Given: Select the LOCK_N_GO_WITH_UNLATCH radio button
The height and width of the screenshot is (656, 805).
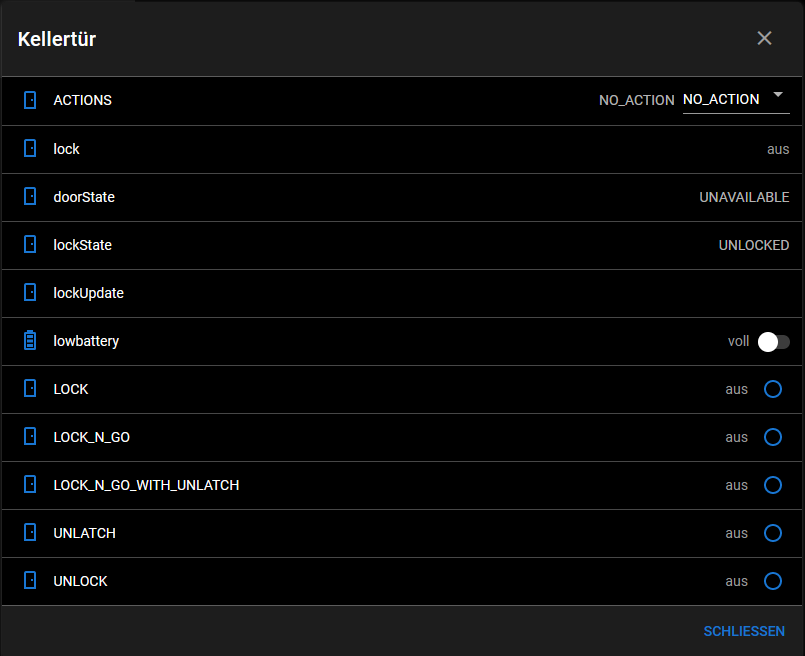Looking at the screenshot, I should (773, 485).
